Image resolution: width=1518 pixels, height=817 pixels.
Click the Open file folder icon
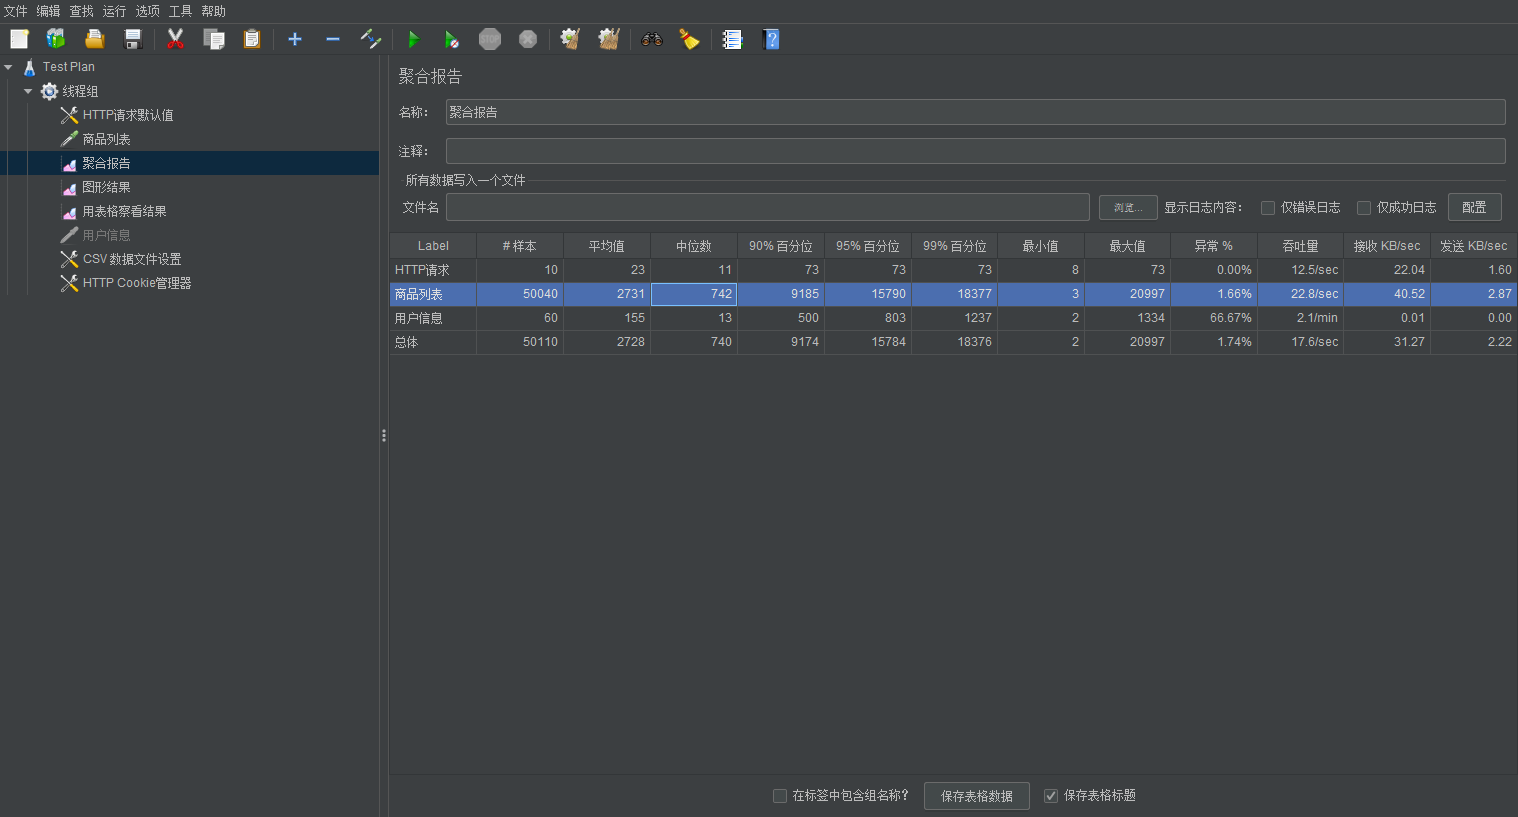click(x=94, y=39)
